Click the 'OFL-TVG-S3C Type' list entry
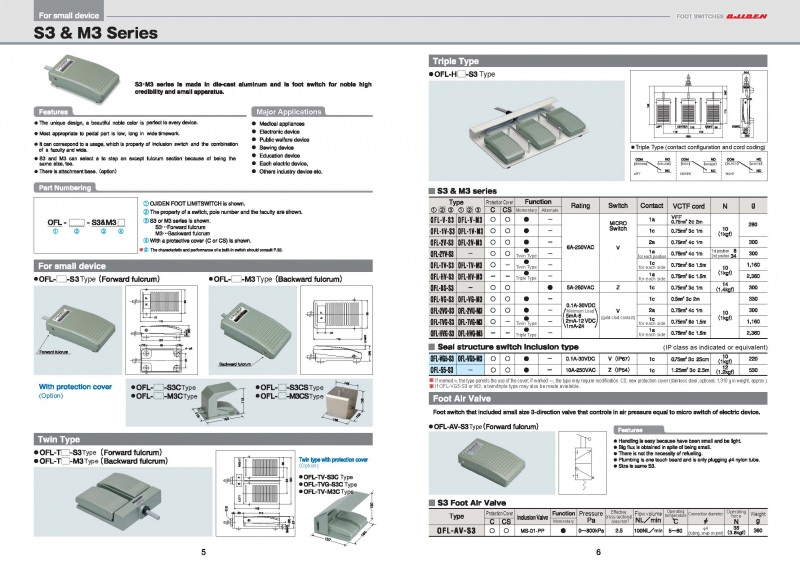The height and width of the screenshot is (570, 800). pos(330,484)
